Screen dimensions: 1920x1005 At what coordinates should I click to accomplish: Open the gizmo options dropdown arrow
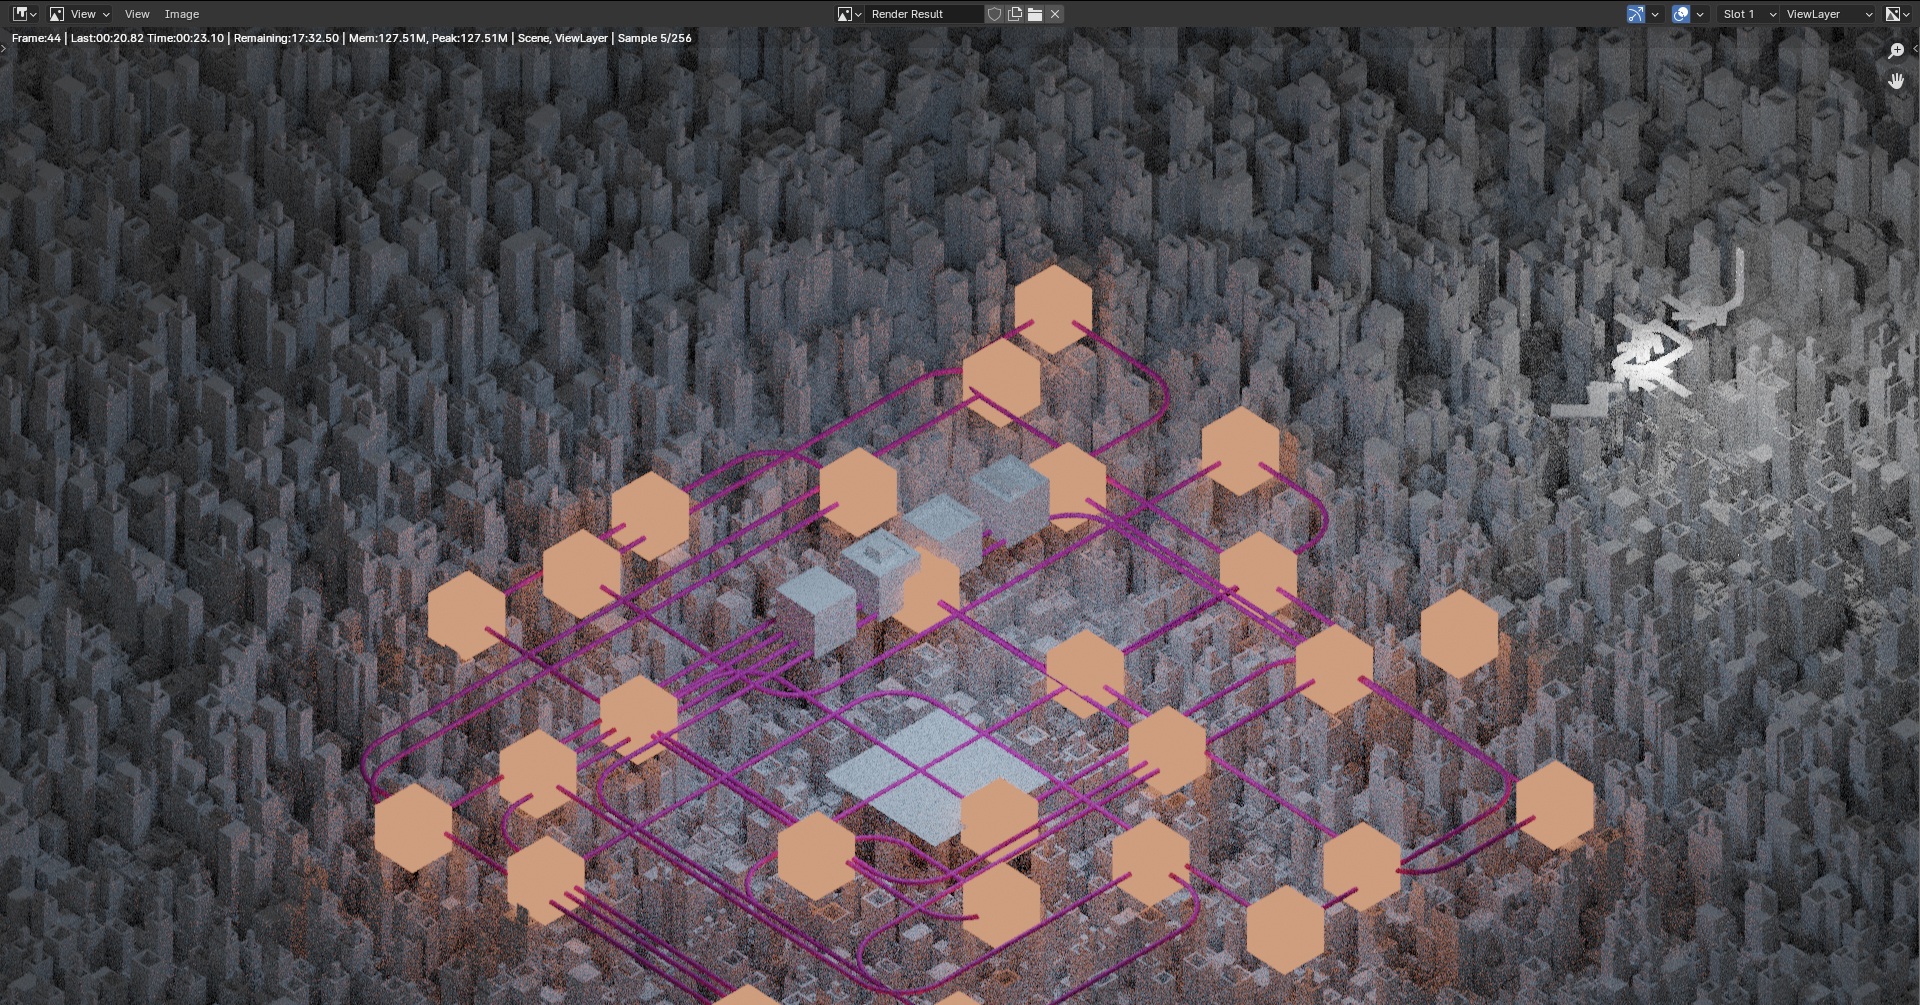(x=1655, y=14)
